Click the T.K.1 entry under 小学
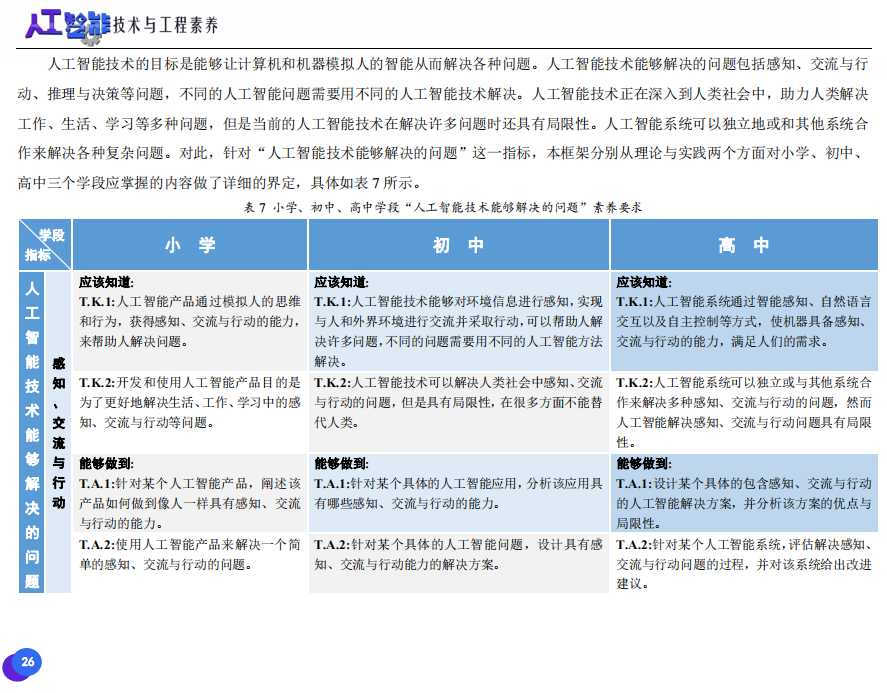This screenshot has height=693, width=887. [x=189, y=321]
